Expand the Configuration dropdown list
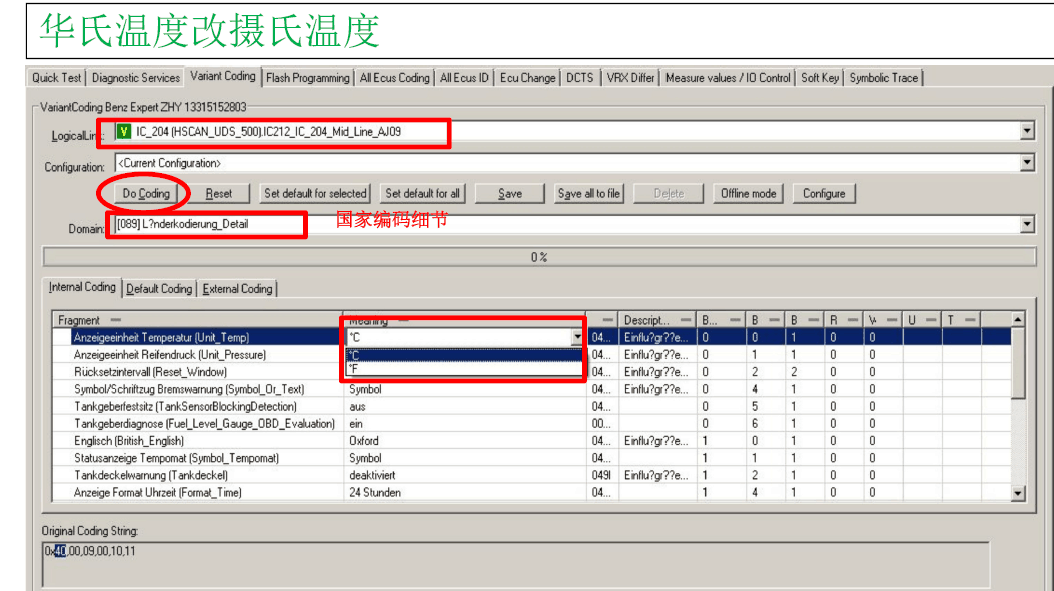Image resolution: width=1054 pixels, height=591 pixels. pos(1027,163)
